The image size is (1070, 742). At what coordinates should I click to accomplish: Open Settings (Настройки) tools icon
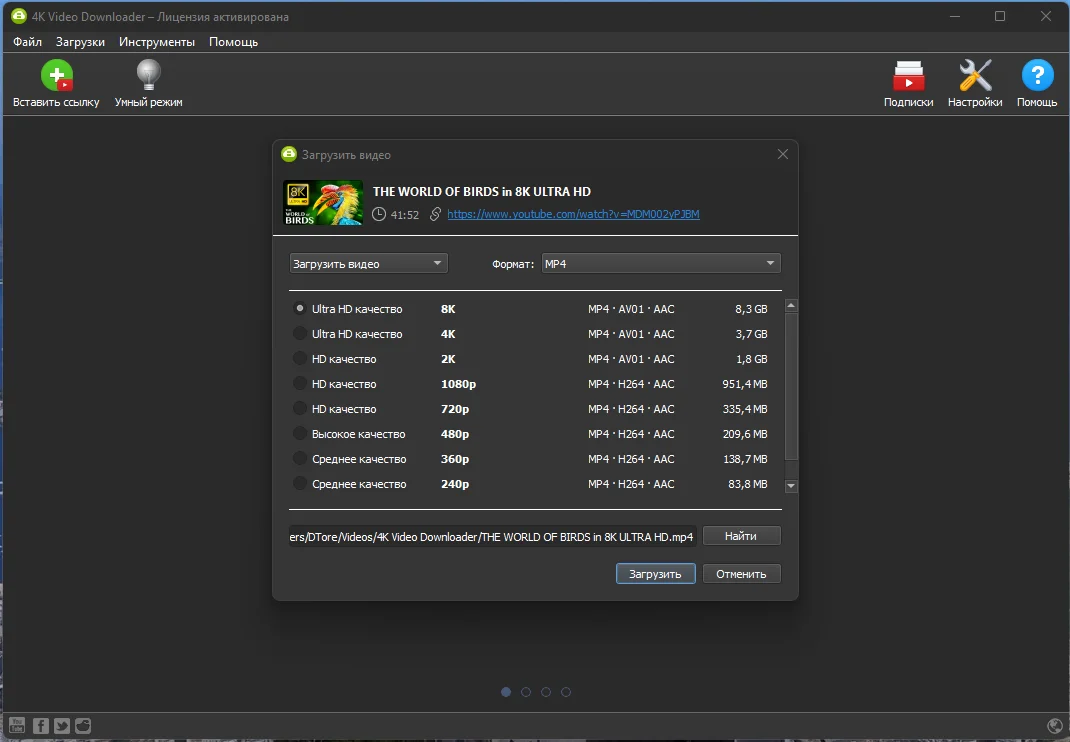(974, 75)
